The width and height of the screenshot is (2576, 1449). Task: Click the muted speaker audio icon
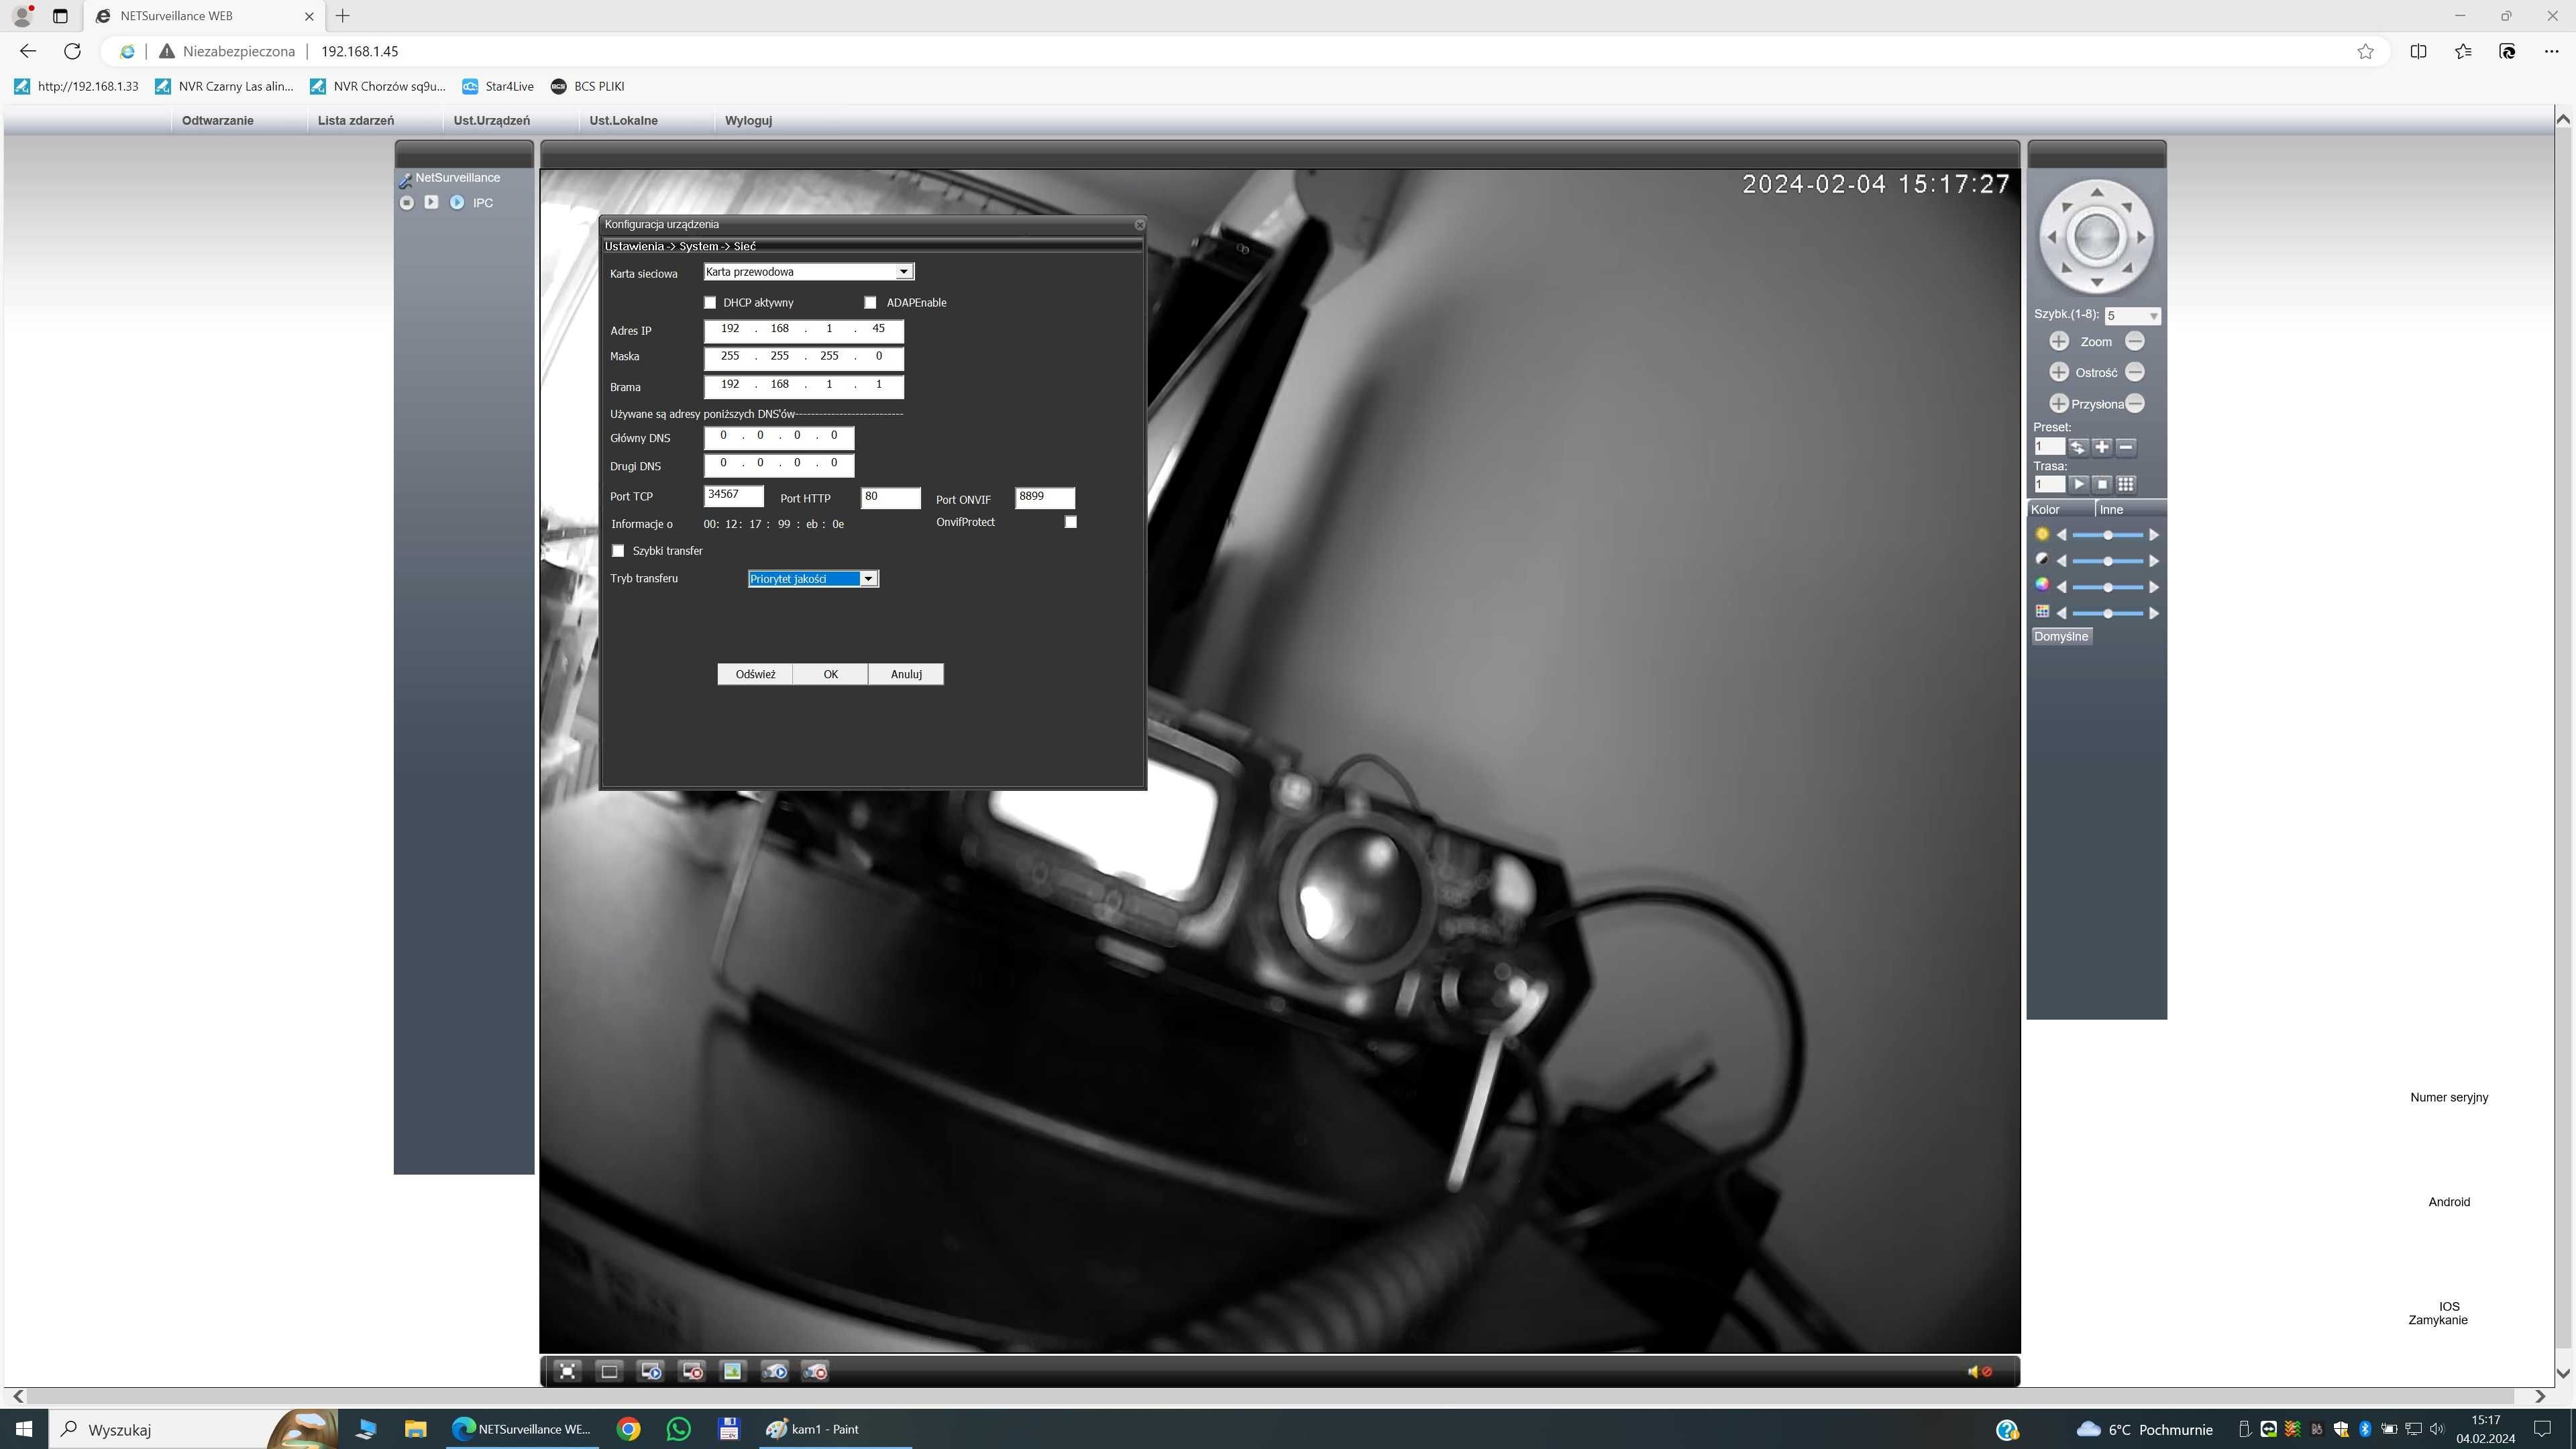pyautogui.click(x=1979, y=1371)
